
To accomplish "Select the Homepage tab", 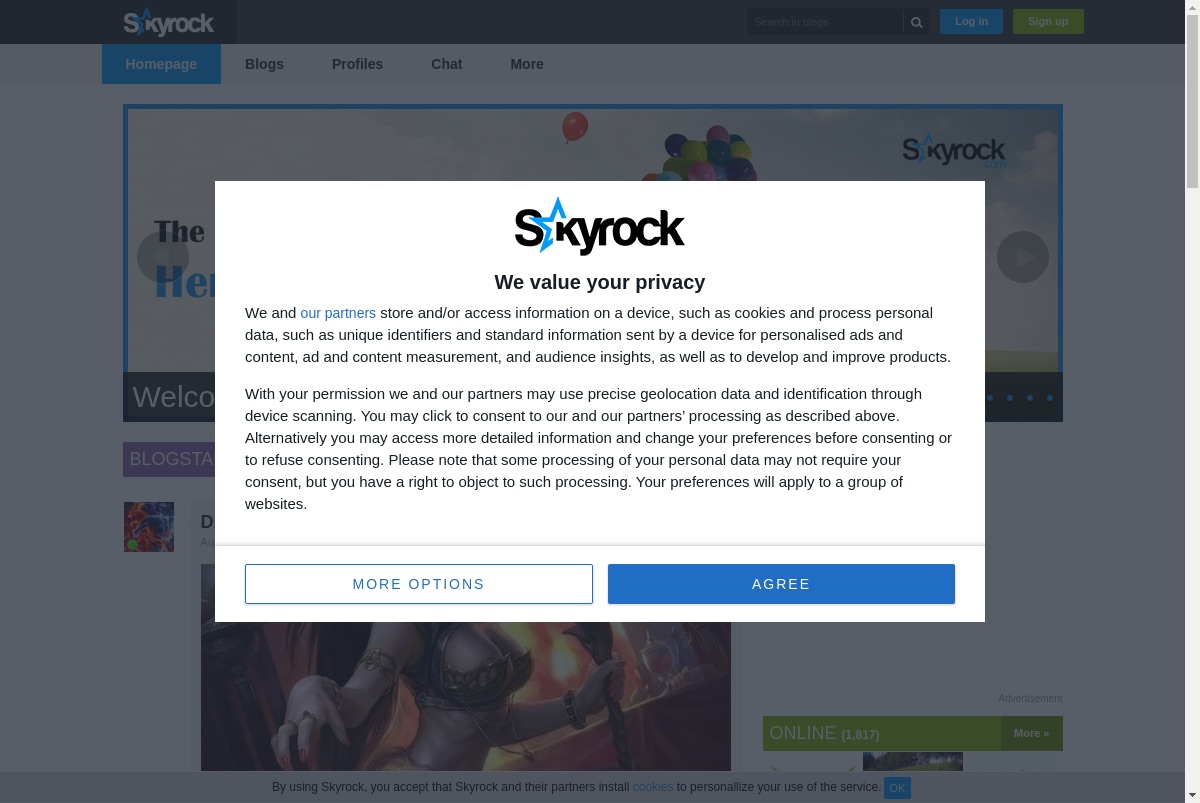I will (x=161, y=64).
